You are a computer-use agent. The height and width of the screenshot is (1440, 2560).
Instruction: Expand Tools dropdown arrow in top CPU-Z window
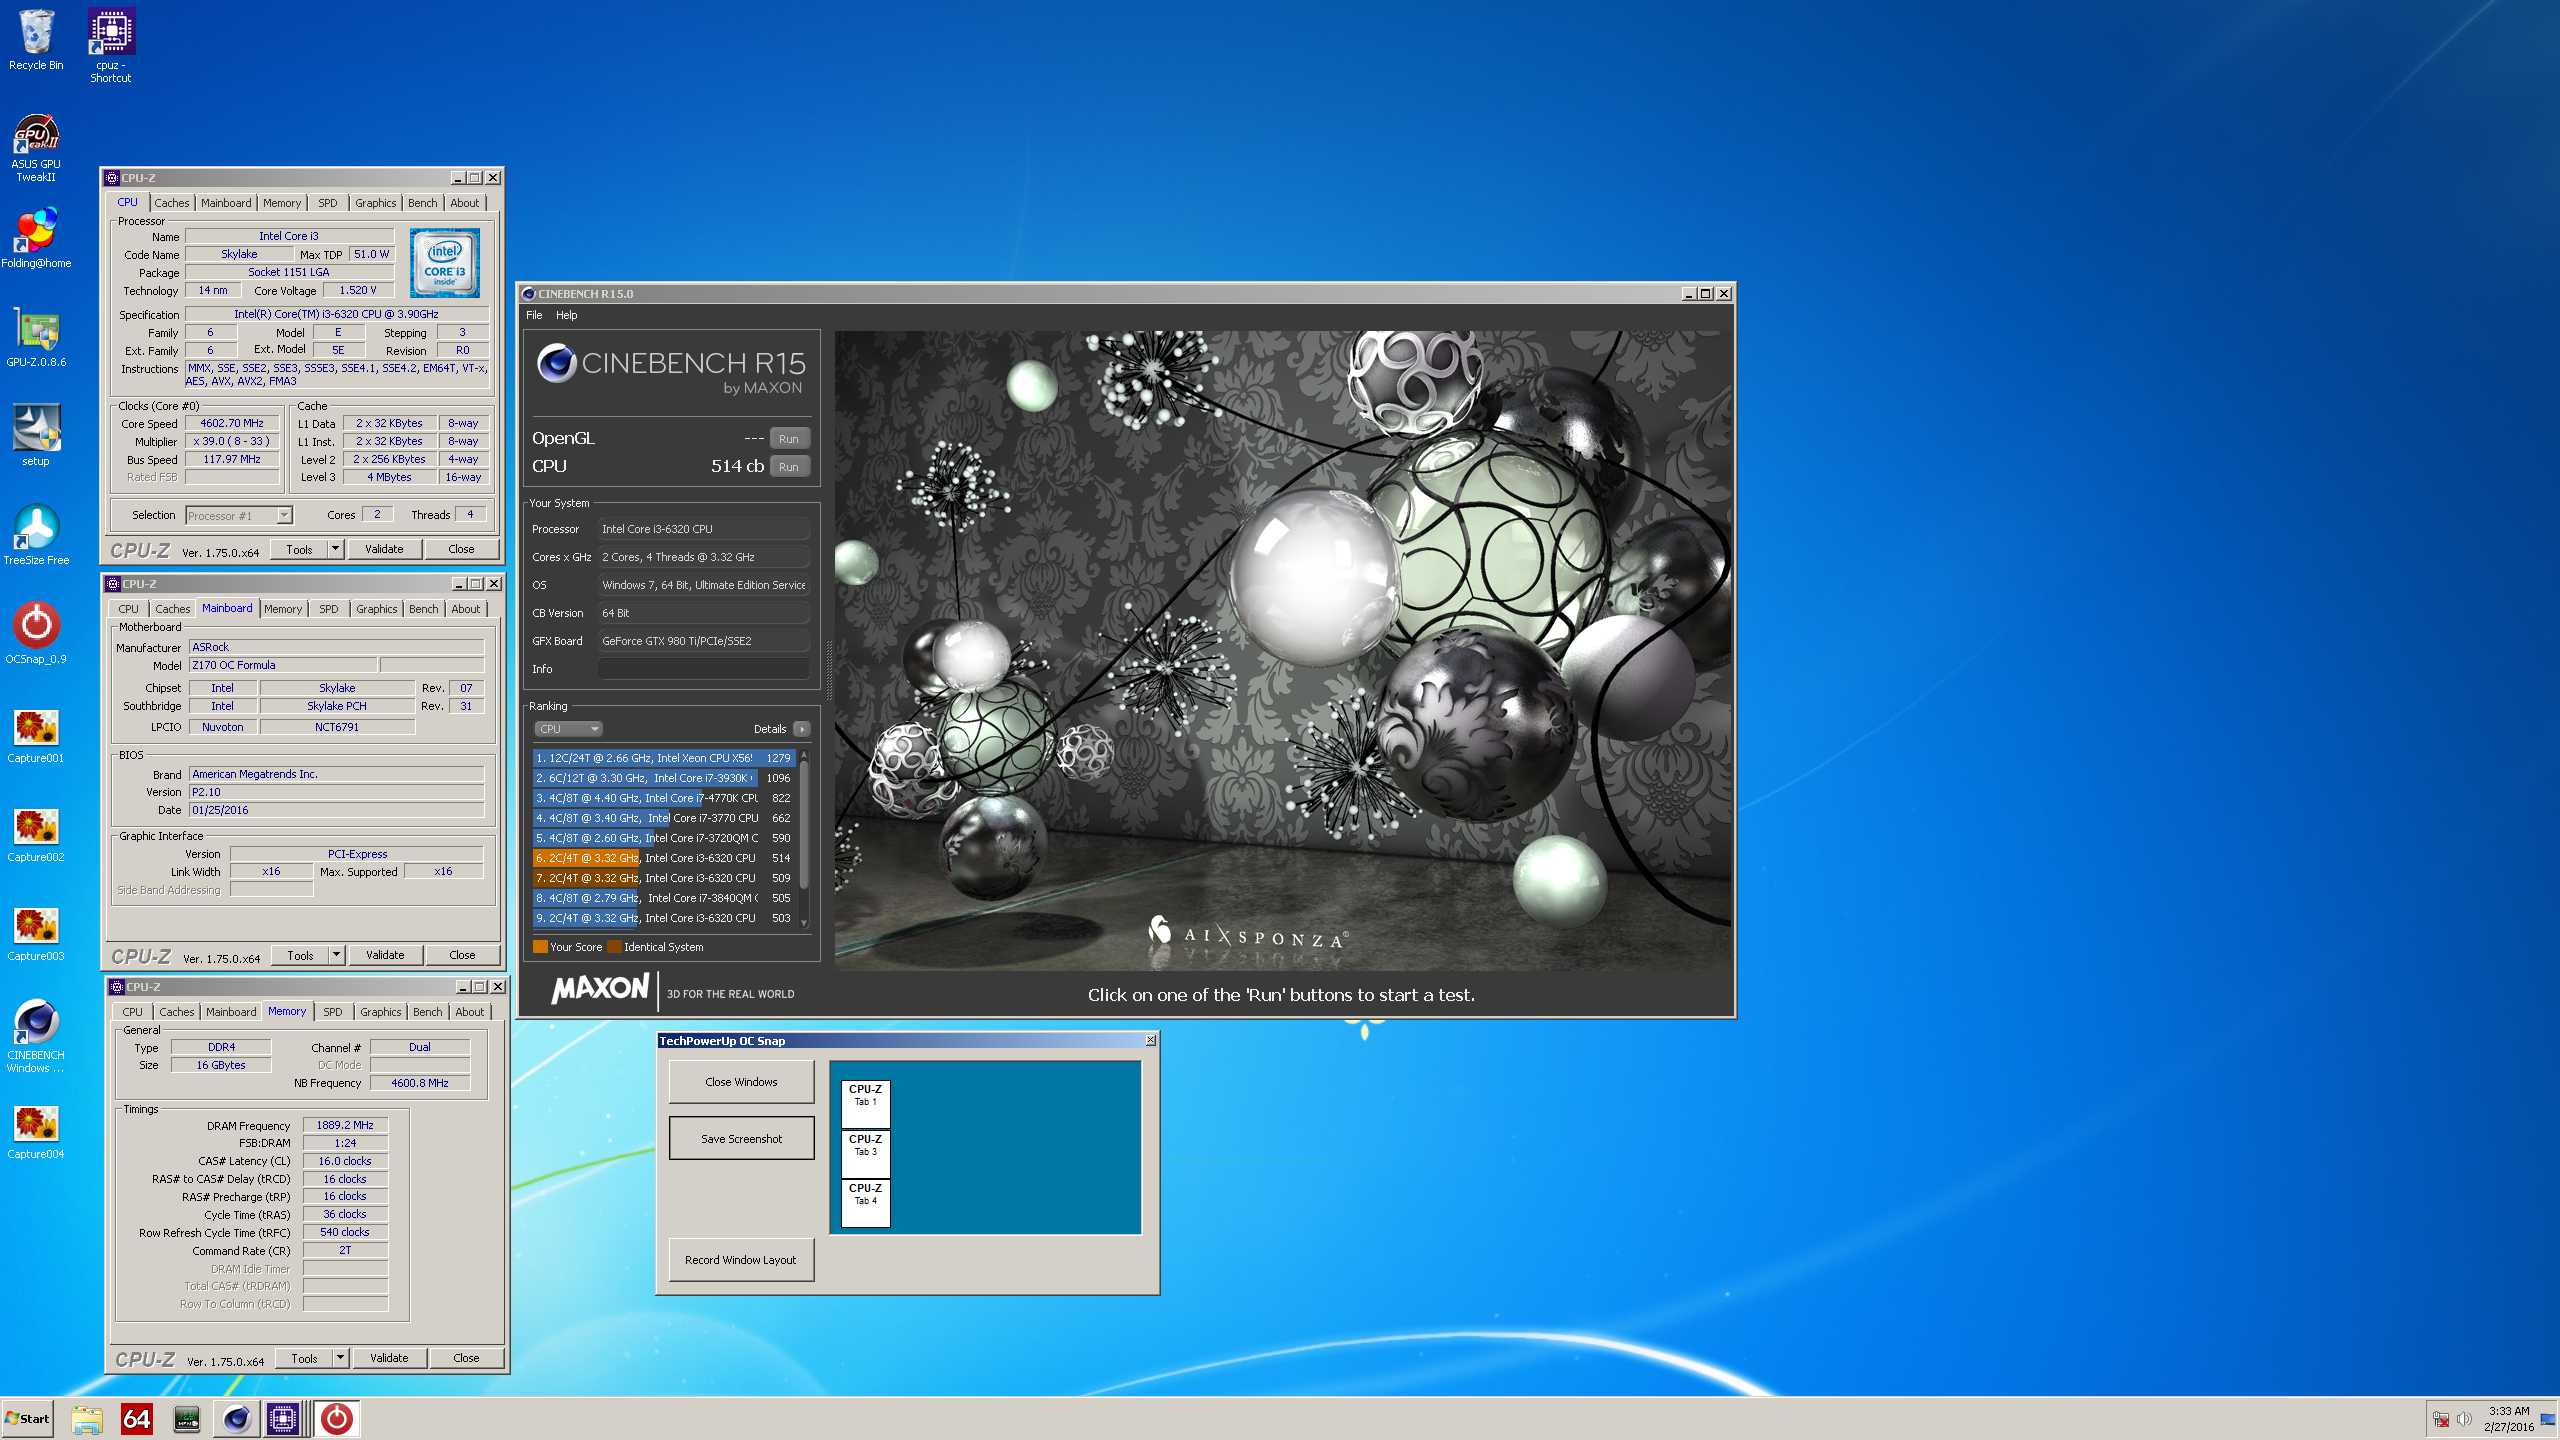336,549
